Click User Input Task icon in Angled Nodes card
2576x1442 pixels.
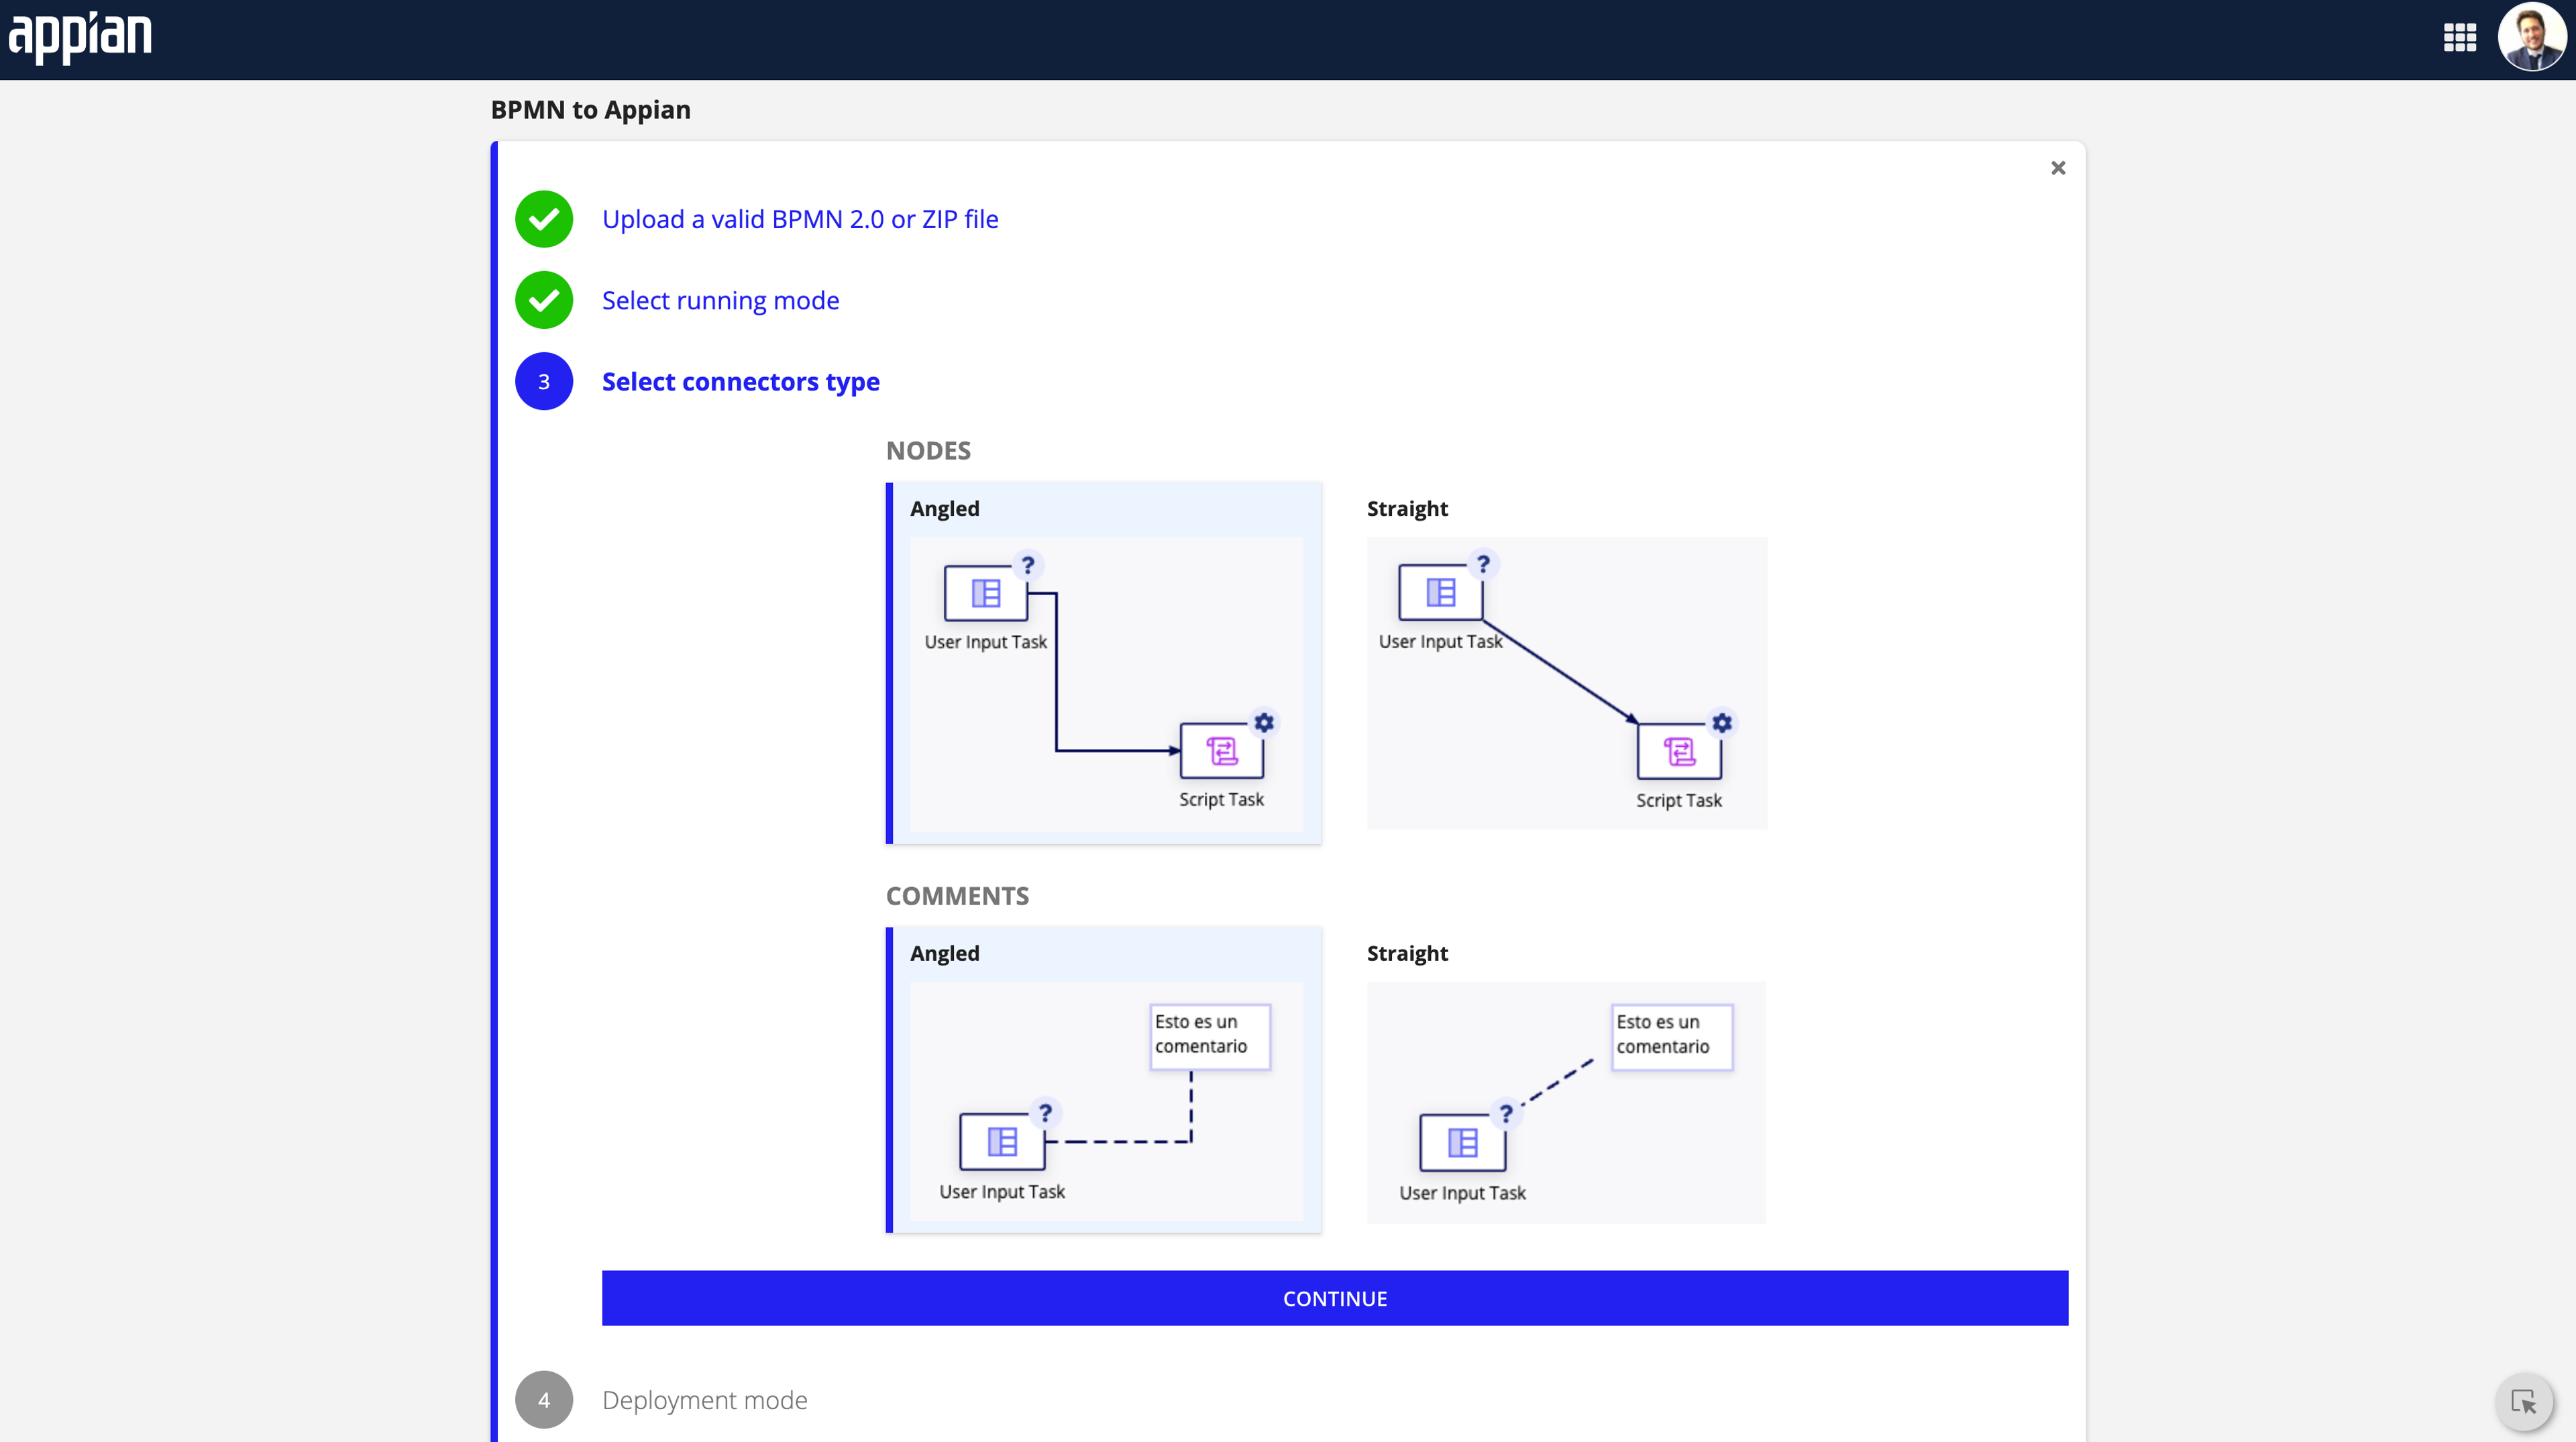[986, 593]
